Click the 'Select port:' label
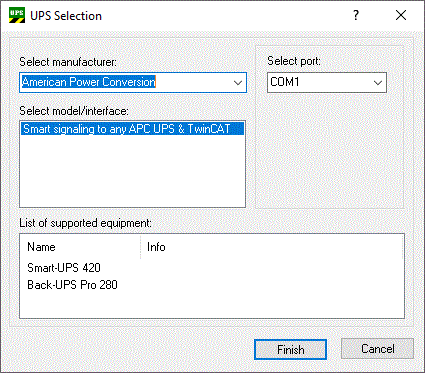Viewport: 425px width, 373px height. coord(294,61)
